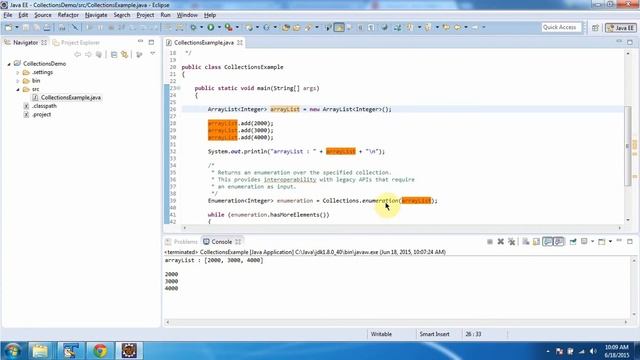Click the volume icon in system tray
This screenshot has height=360, width=640.
593,351
